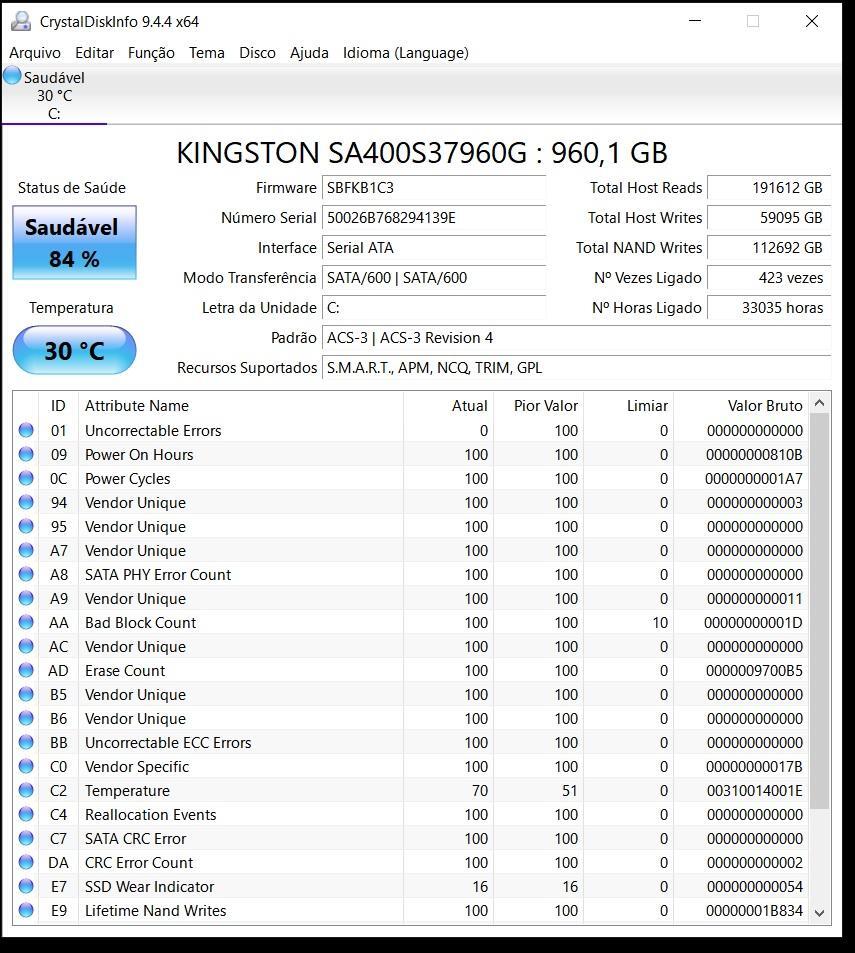
Task: Open the Editar menu
Action: tap(94, 53)
